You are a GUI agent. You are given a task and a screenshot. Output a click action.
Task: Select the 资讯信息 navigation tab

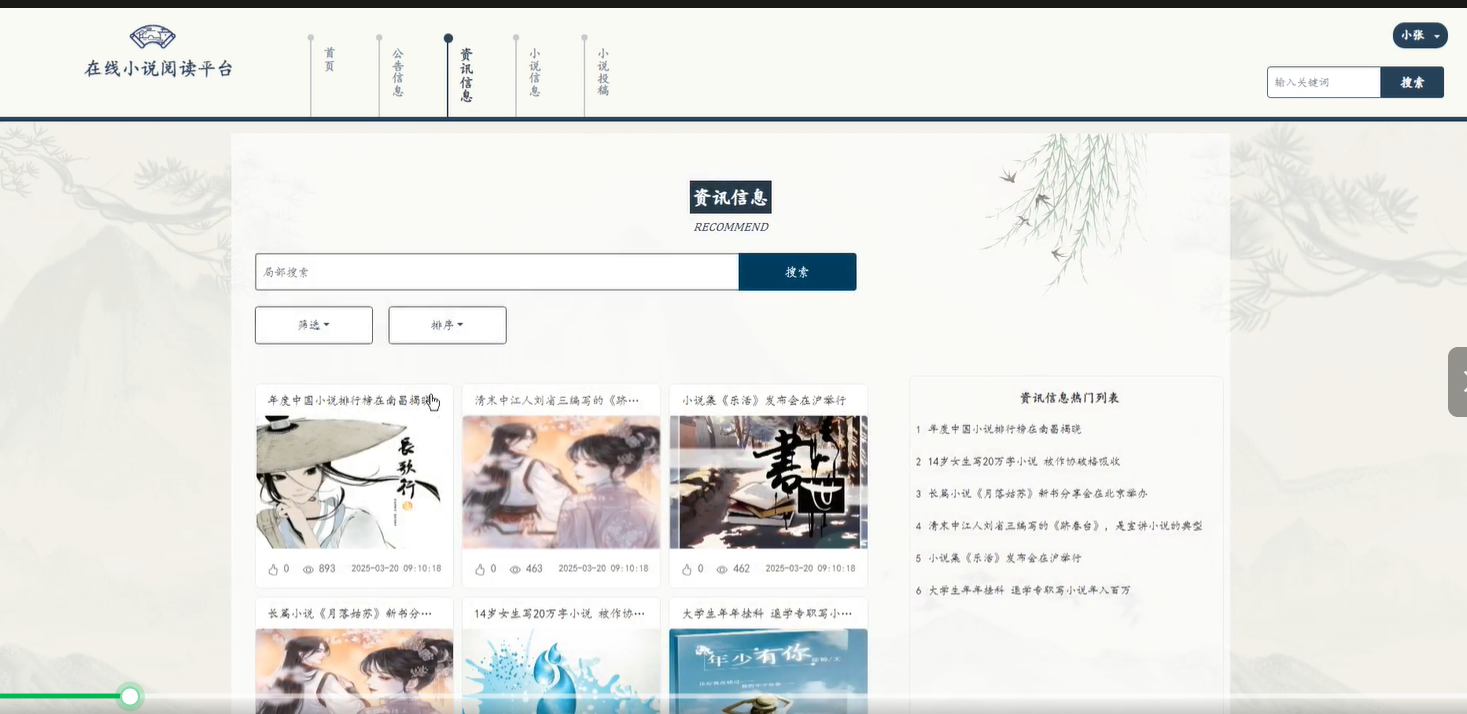click(466, 75)
